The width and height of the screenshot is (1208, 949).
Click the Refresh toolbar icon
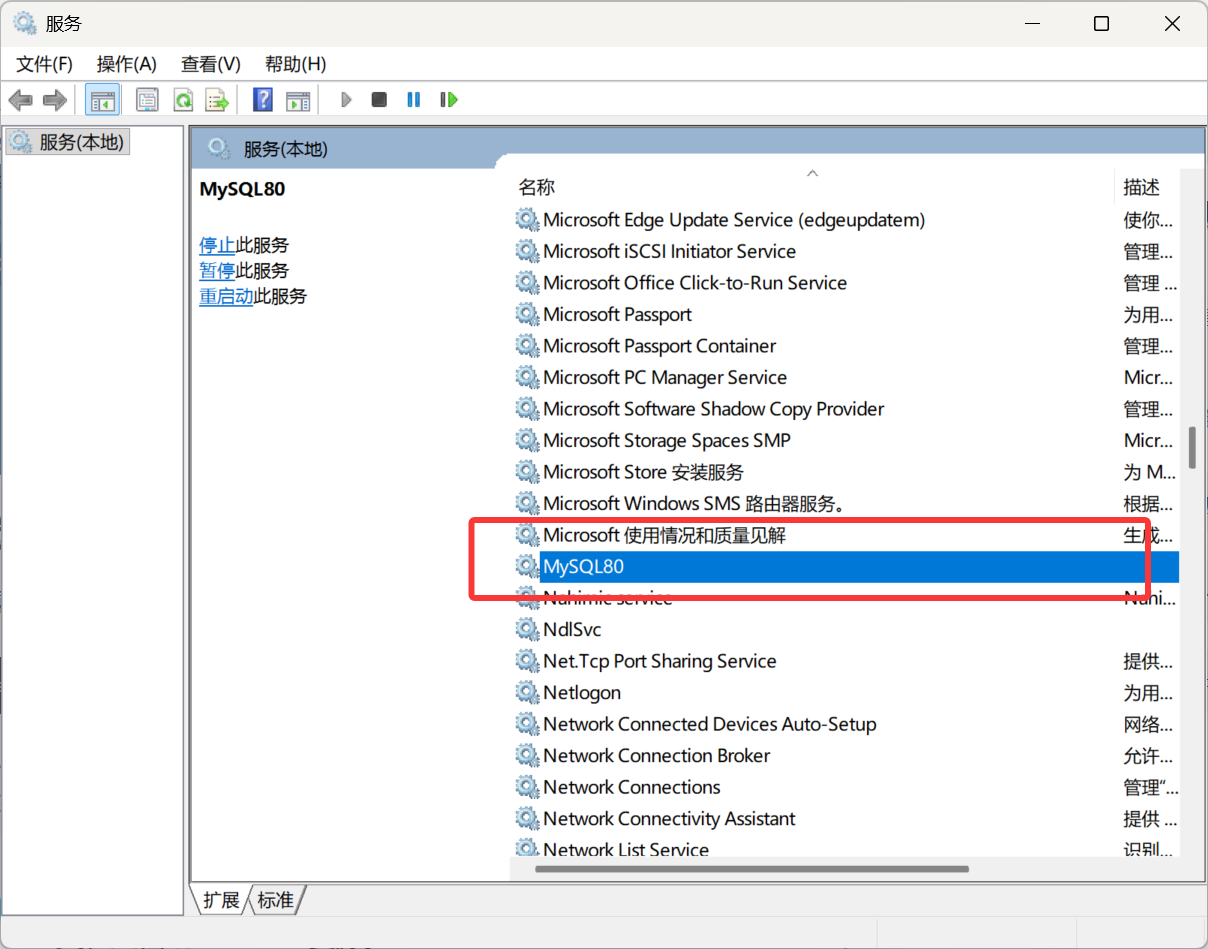pyautogui.click(x=182, y=100)
